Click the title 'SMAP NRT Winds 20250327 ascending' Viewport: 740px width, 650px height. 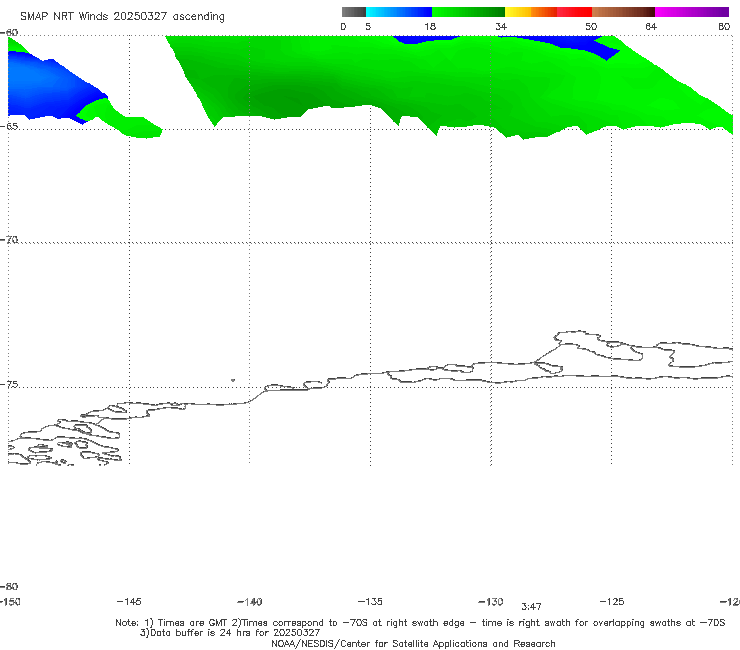(122, 16)
